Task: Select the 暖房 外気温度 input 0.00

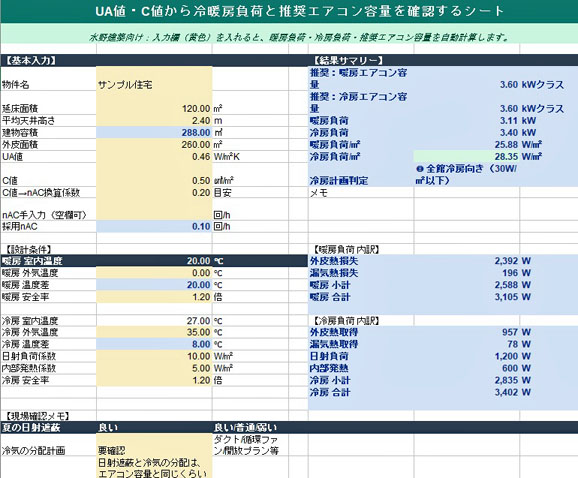Action: (154, 273)
